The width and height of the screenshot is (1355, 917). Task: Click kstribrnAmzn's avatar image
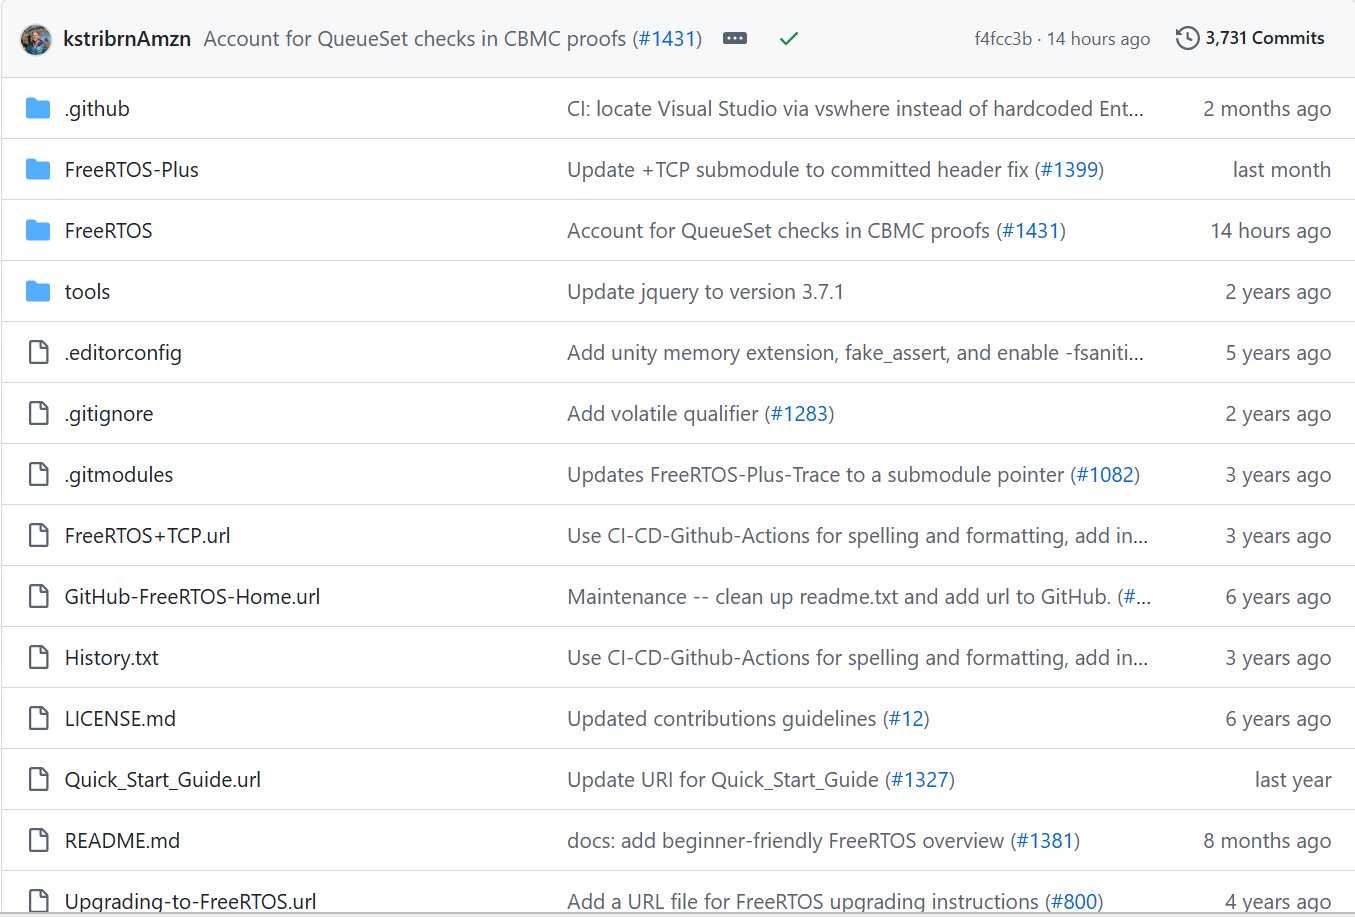tap(37, 39)
